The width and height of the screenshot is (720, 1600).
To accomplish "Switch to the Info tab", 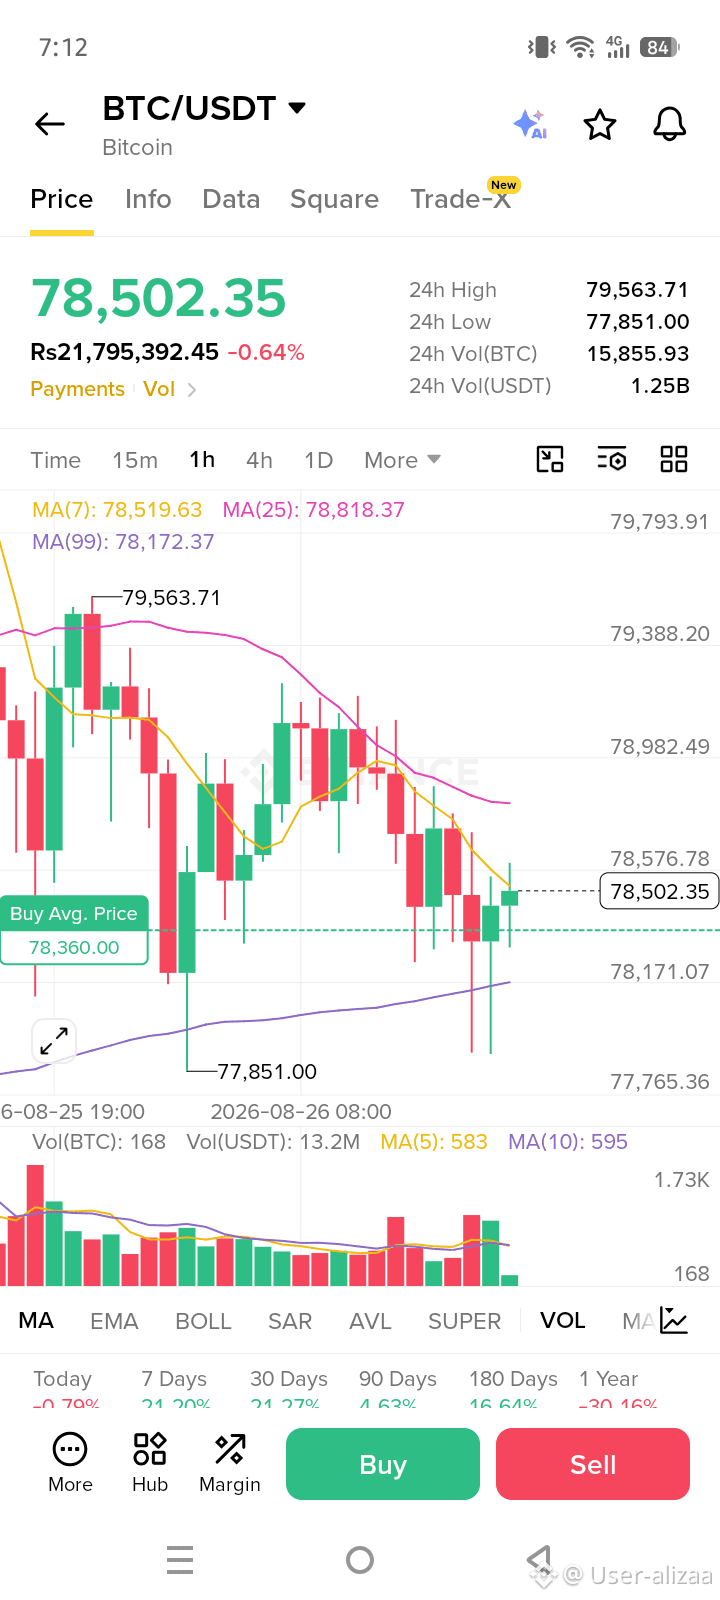I will [148, 199].
